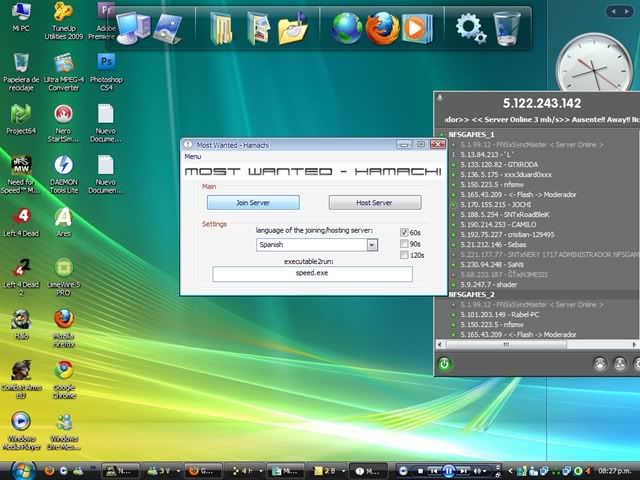Launch Firefox from the top dock
Image resolution: width=640 pixels, height=480 pixels.
pyautogui.click(x=382, y=29)
